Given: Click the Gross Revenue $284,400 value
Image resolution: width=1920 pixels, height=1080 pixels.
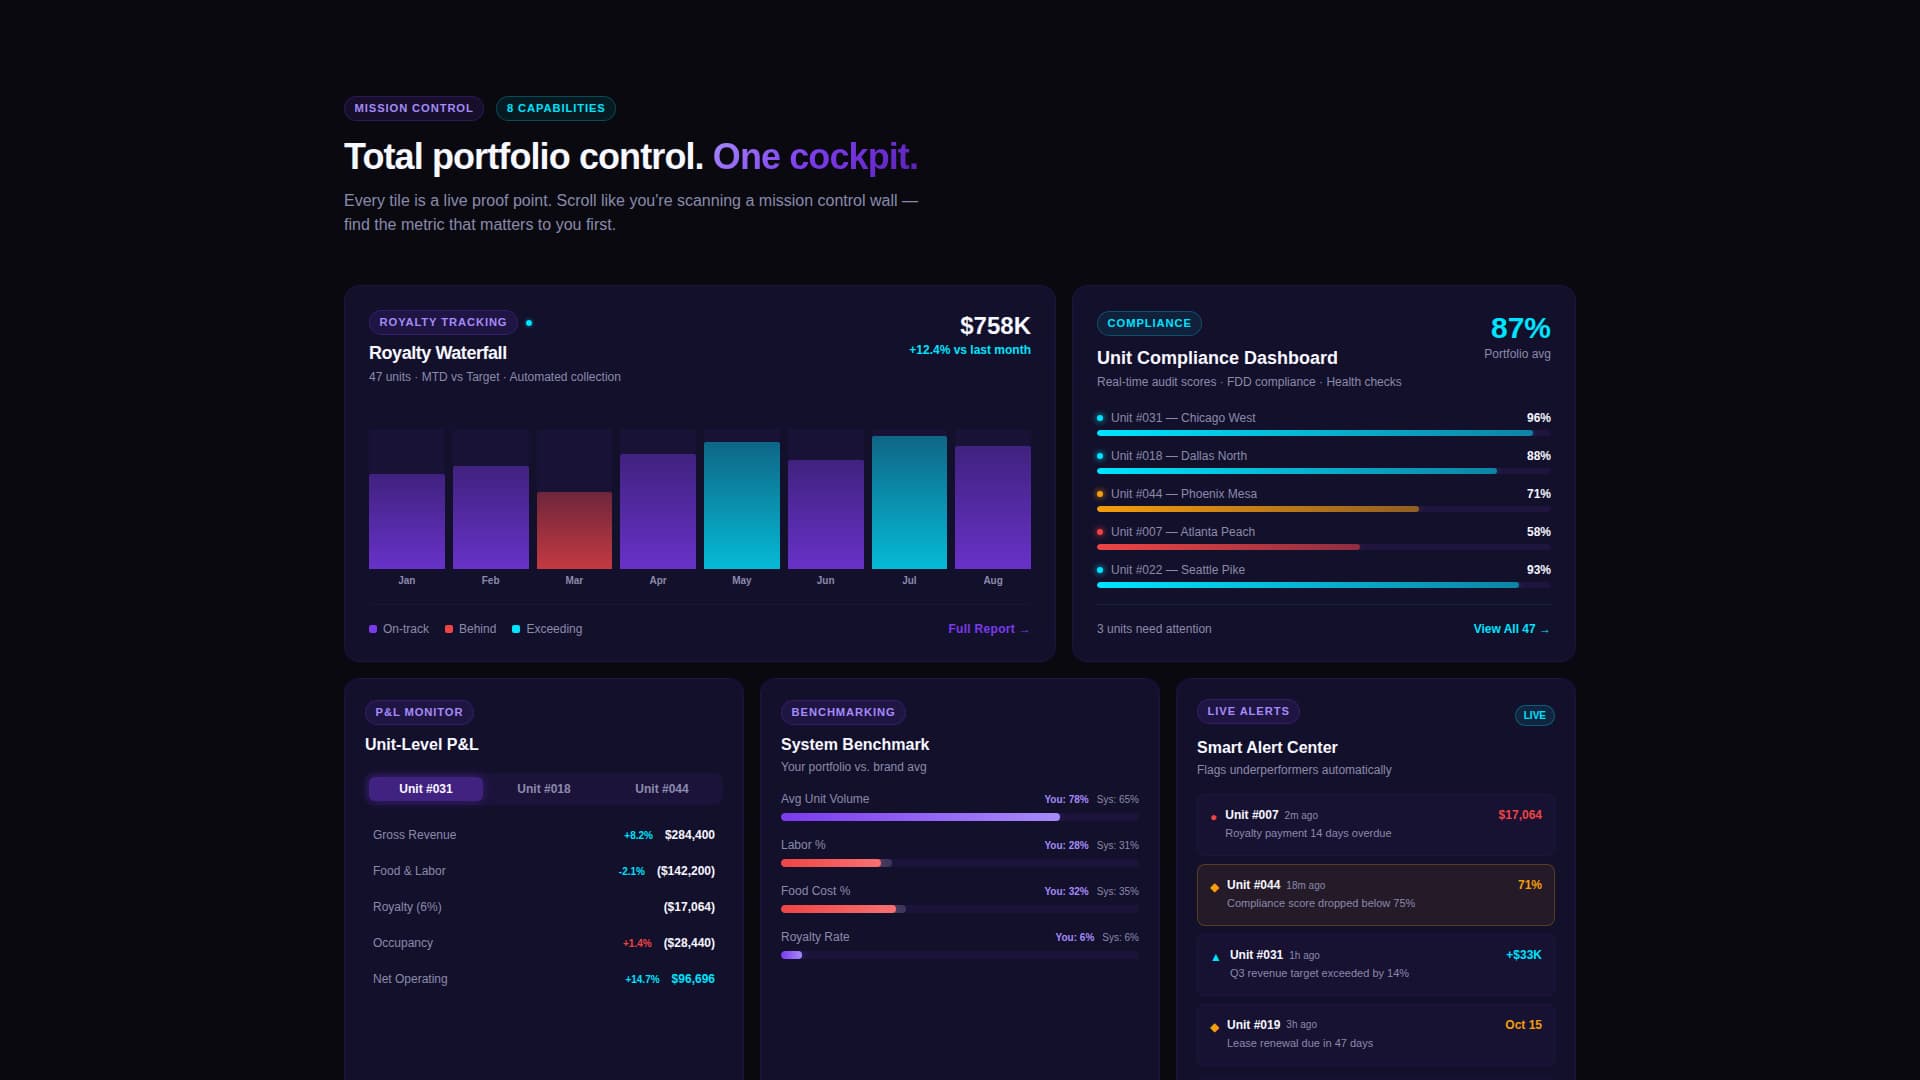Looking at the screenshot, I should 690,835.
